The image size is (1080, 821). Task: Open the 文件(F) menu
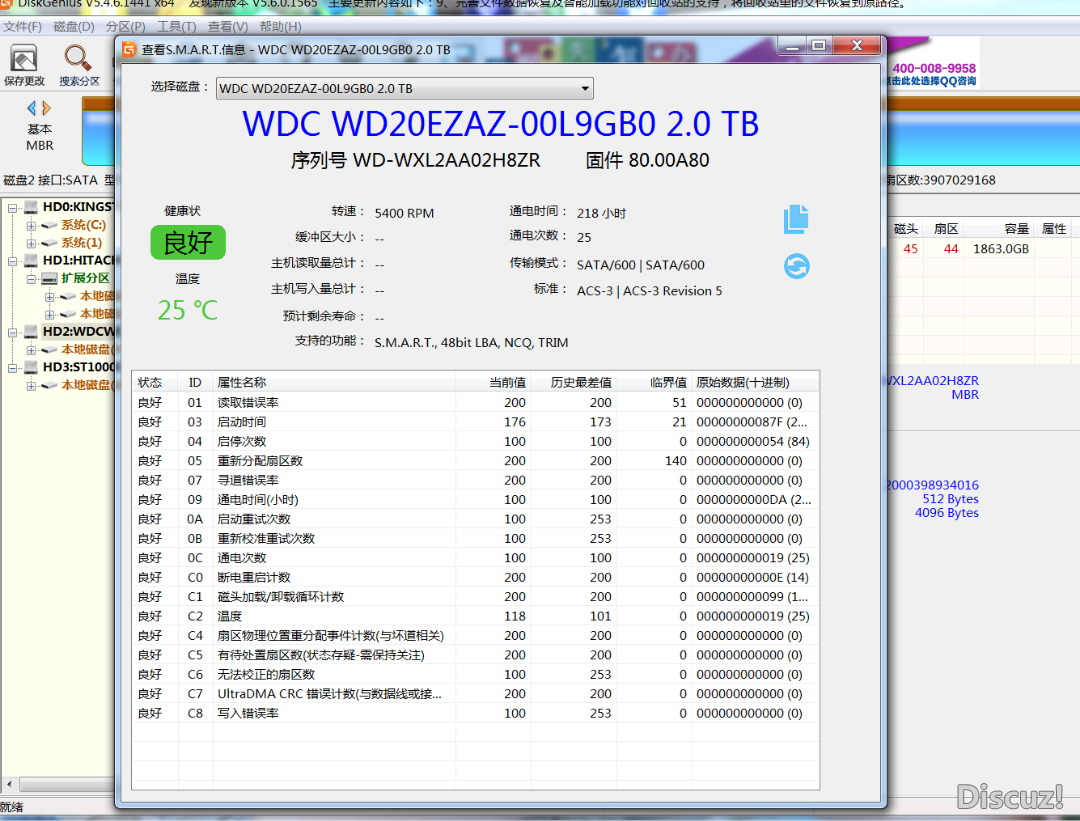point(22,27)
